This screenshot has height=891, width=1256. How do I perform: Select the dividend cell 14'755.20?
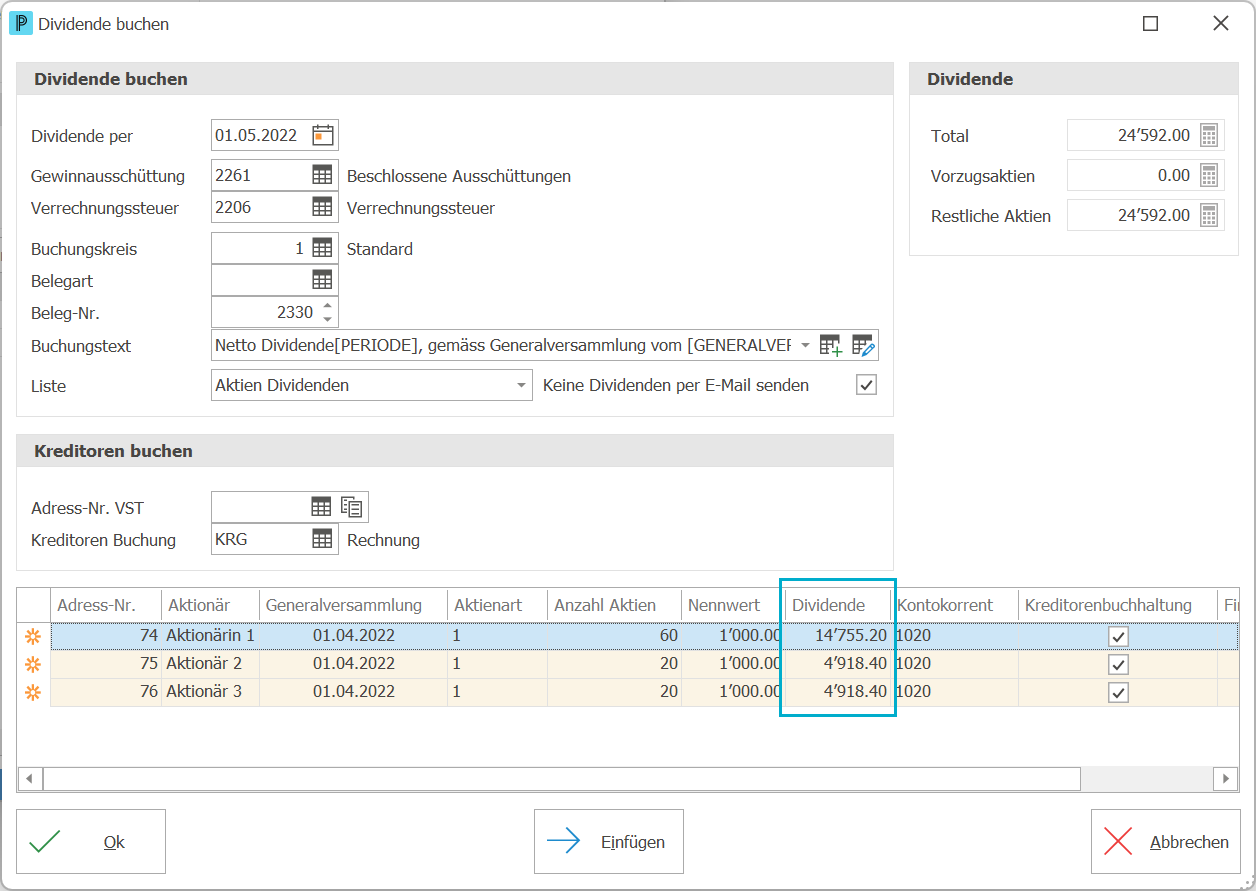pos(838,636)
